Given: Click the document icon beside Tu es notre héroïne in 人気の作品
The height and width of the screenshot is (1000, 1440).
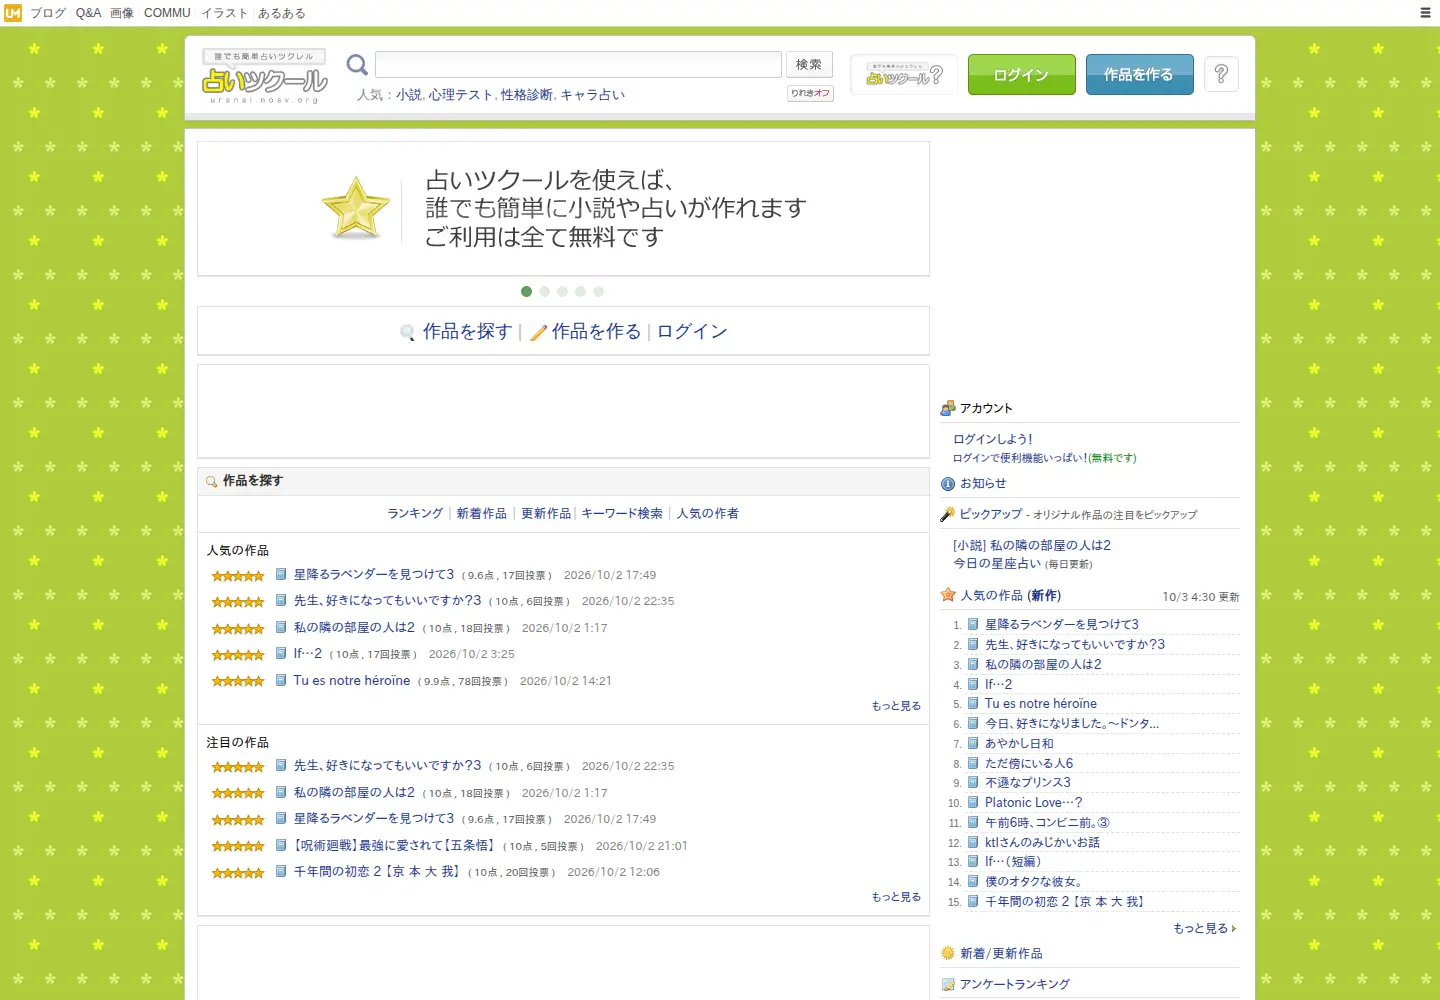Looking at the screenshot, I should point(282,680).
